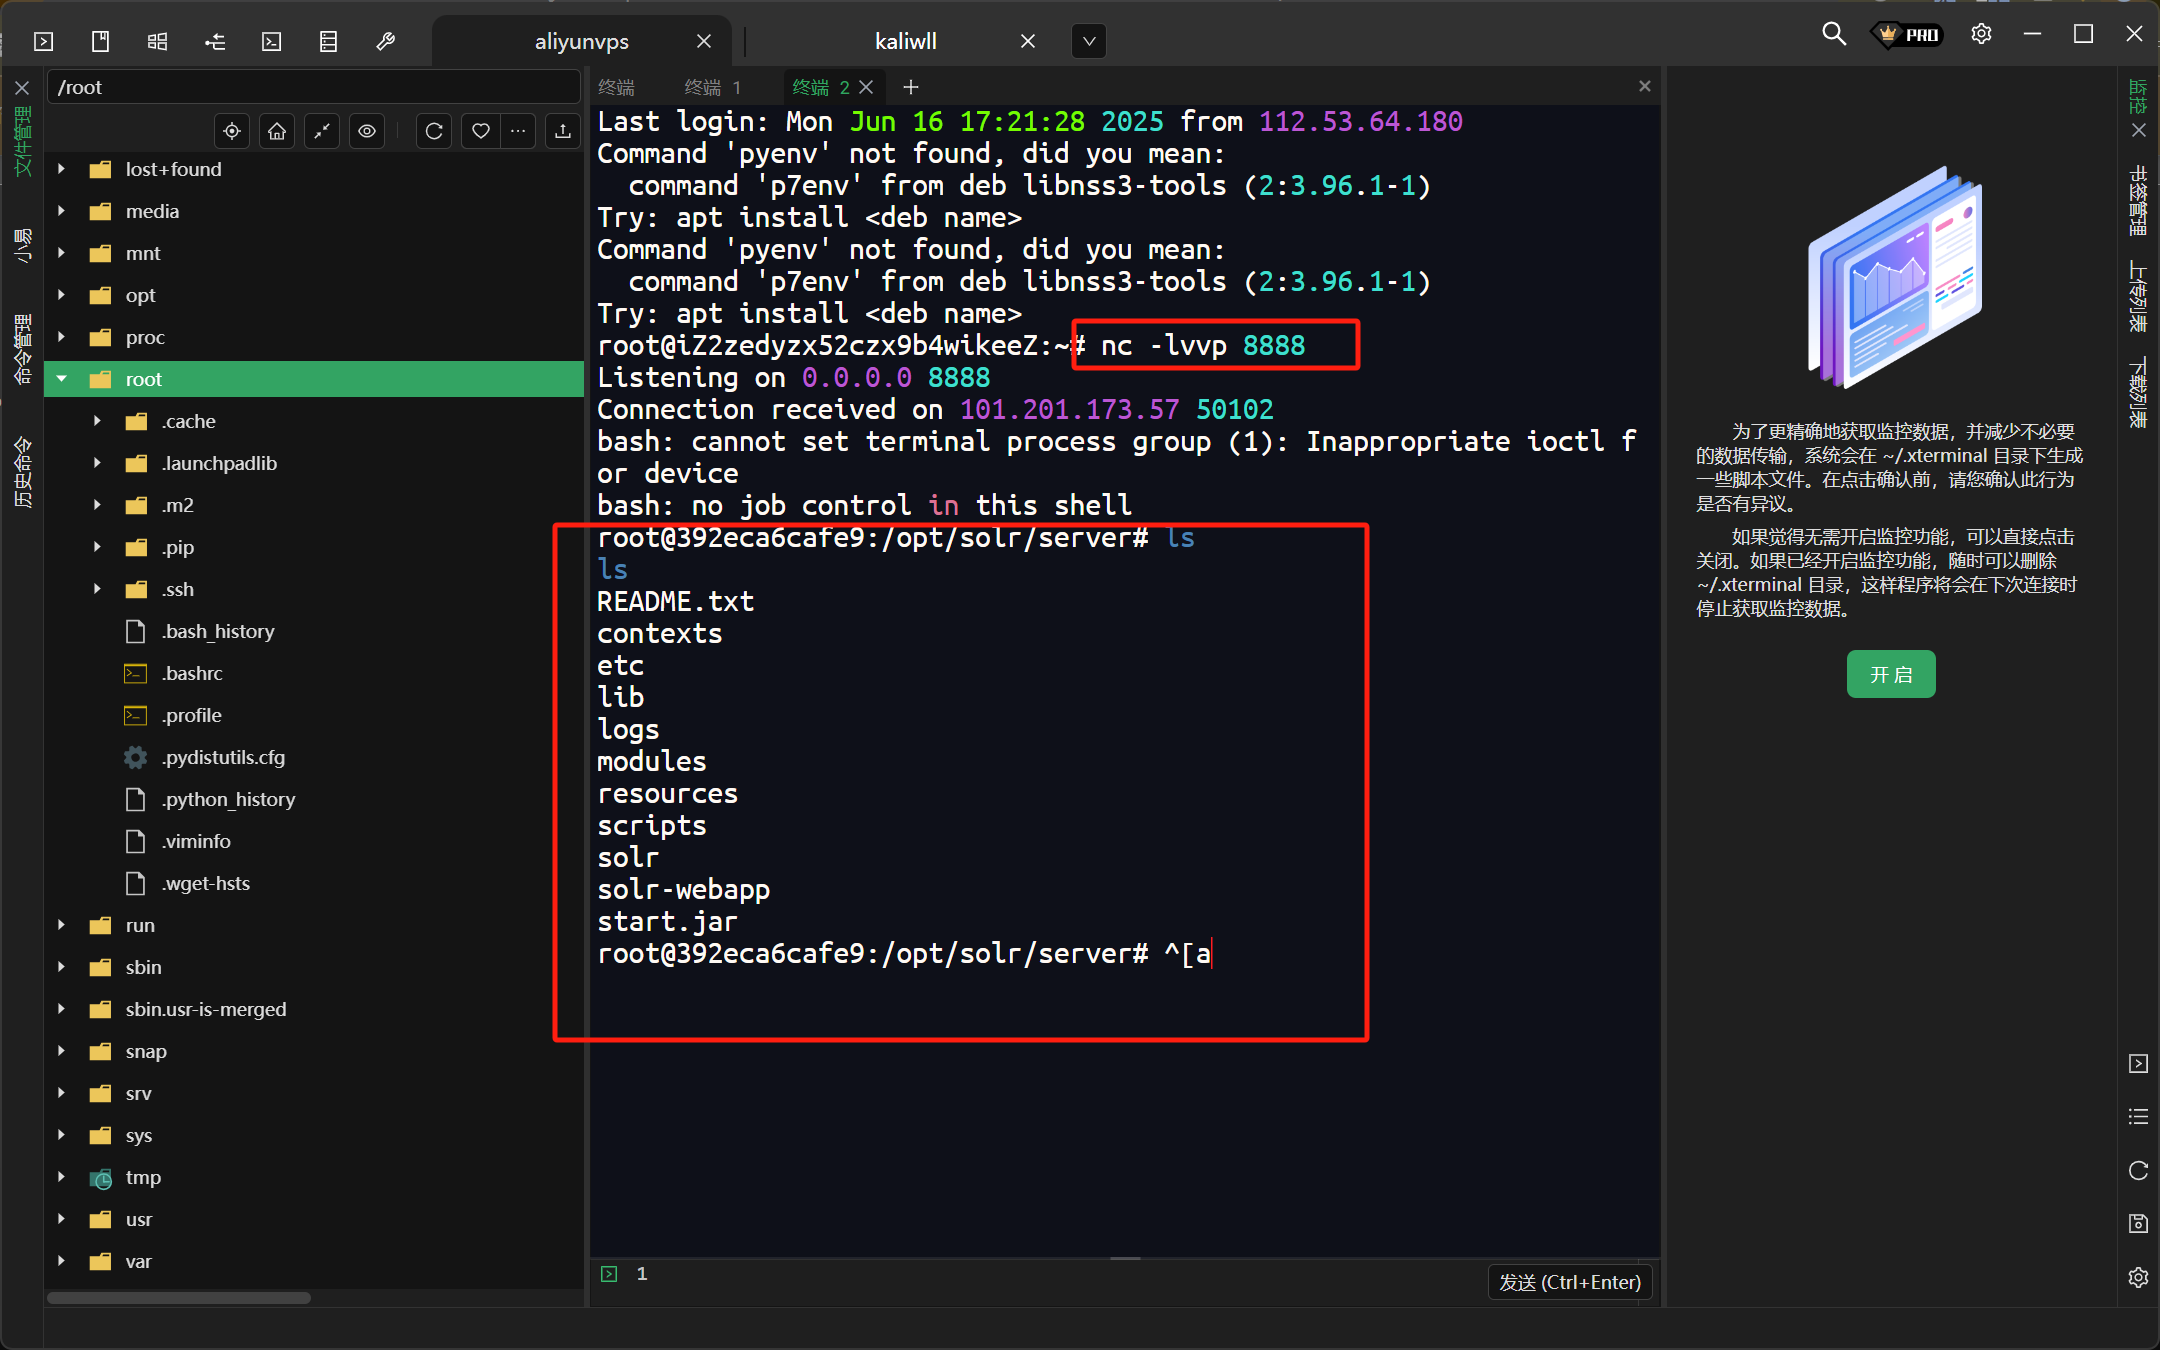The image size is (2160, 1350).
Task: Select the 终端 1 terminal tab
Action: 711,88
